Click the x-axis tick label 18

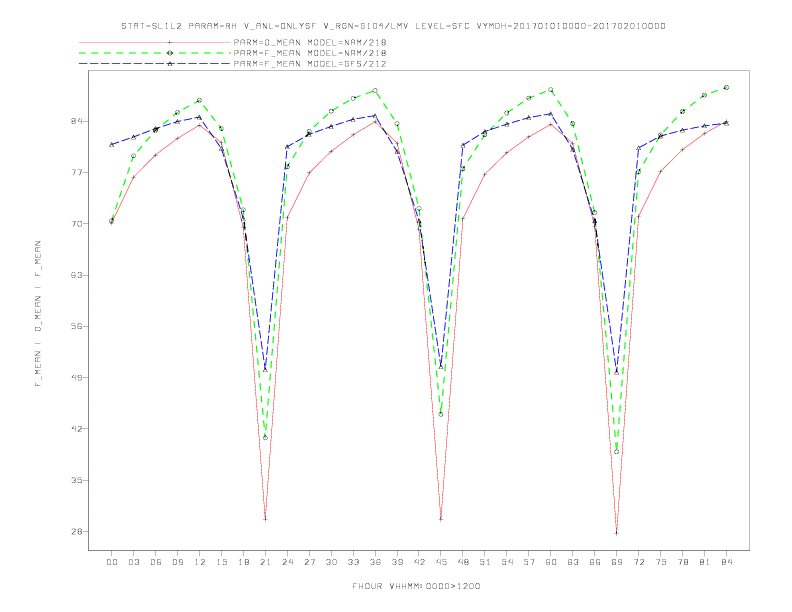tap(243, 562)
